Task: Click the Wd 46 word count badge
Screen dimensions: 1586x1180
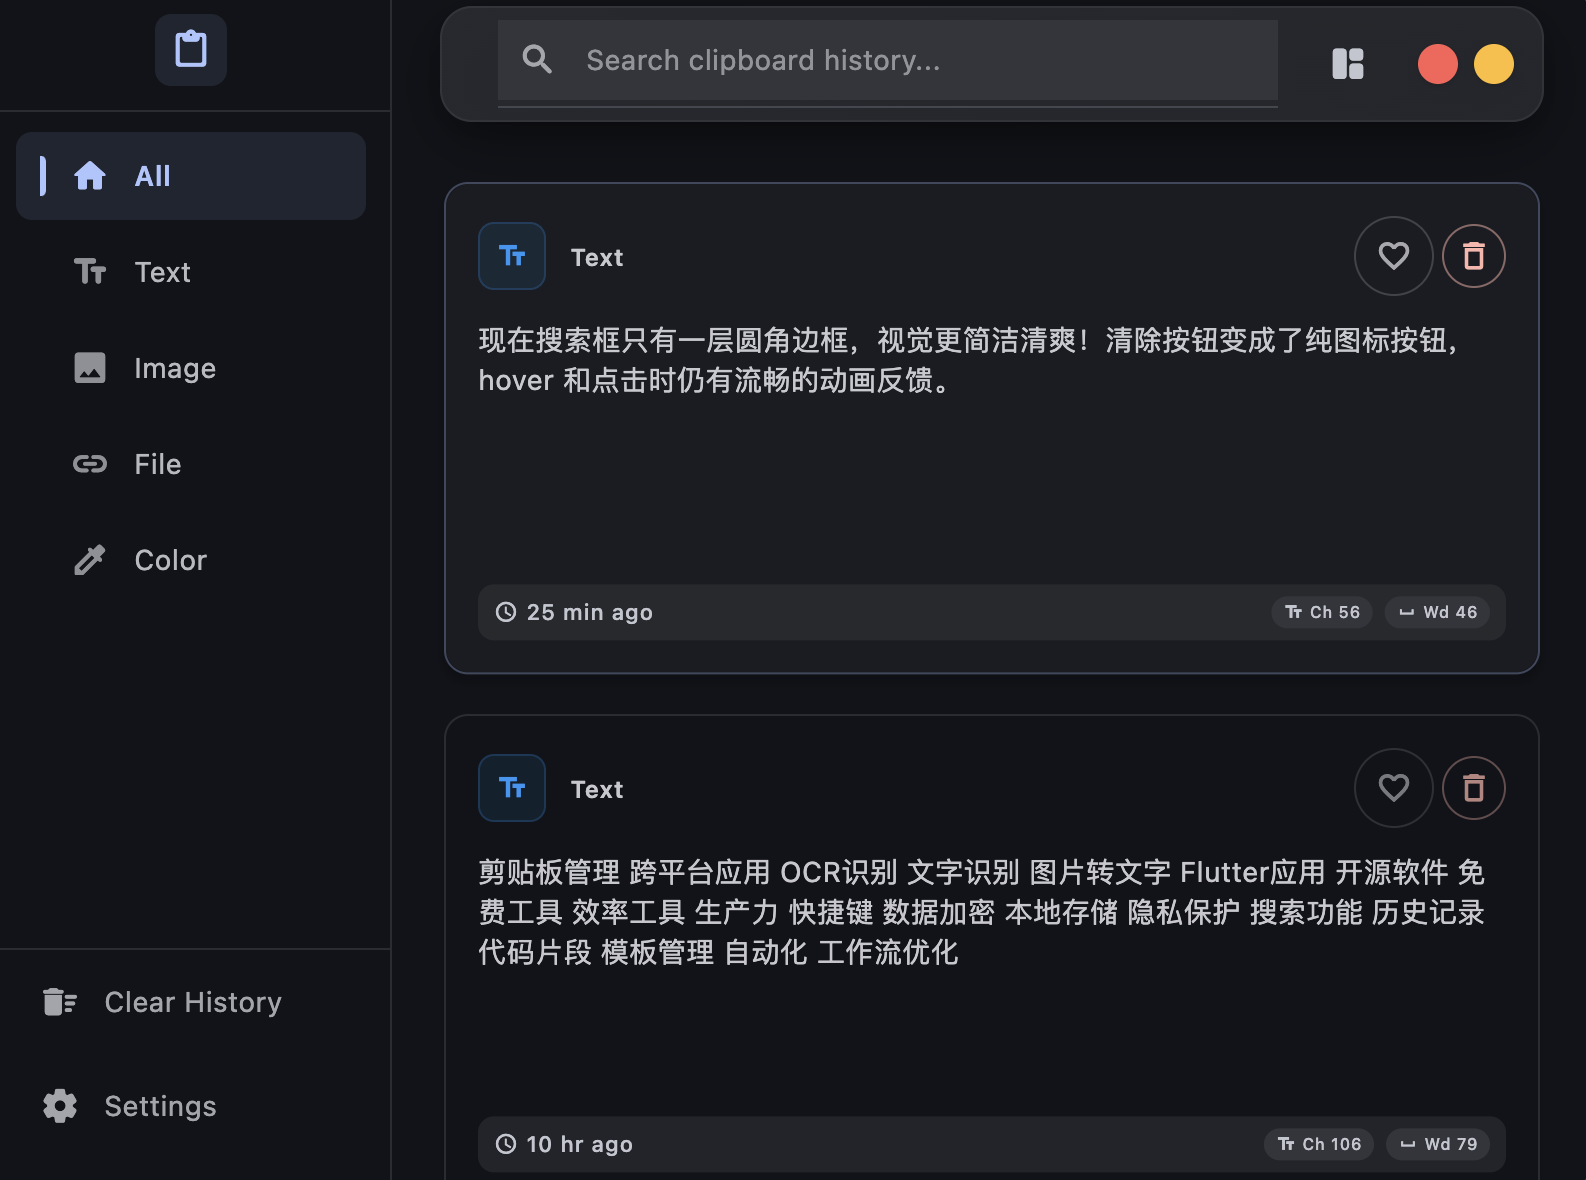Action: [x=1437, y=612]
